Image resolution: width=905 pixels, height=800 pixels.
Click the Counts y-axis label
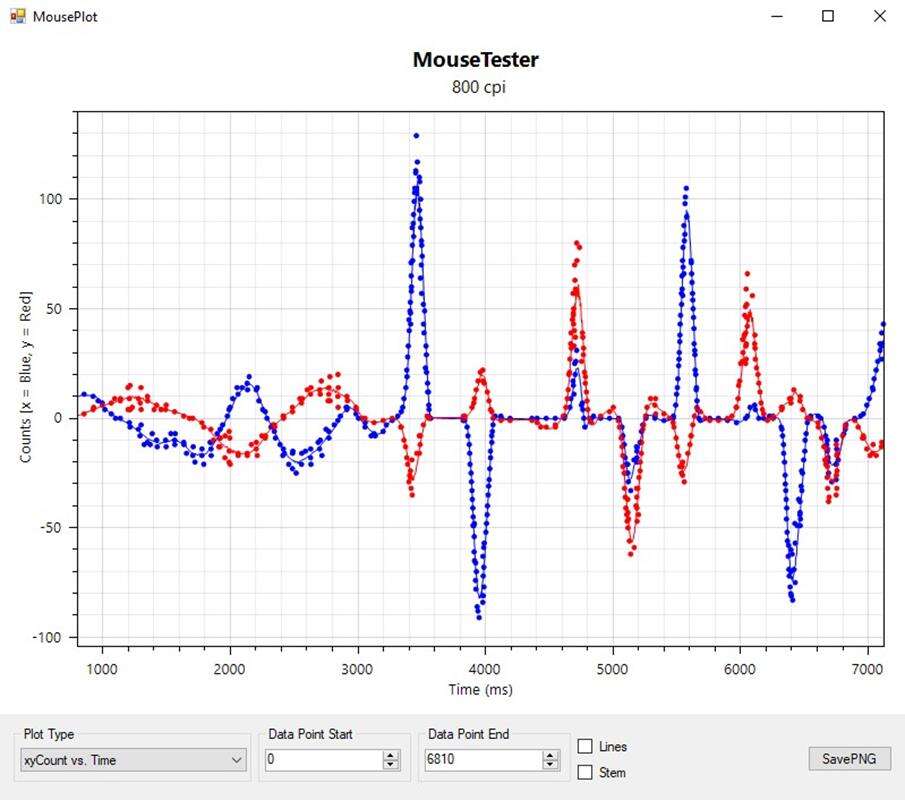pyautogui.click(x=25, y=377)
